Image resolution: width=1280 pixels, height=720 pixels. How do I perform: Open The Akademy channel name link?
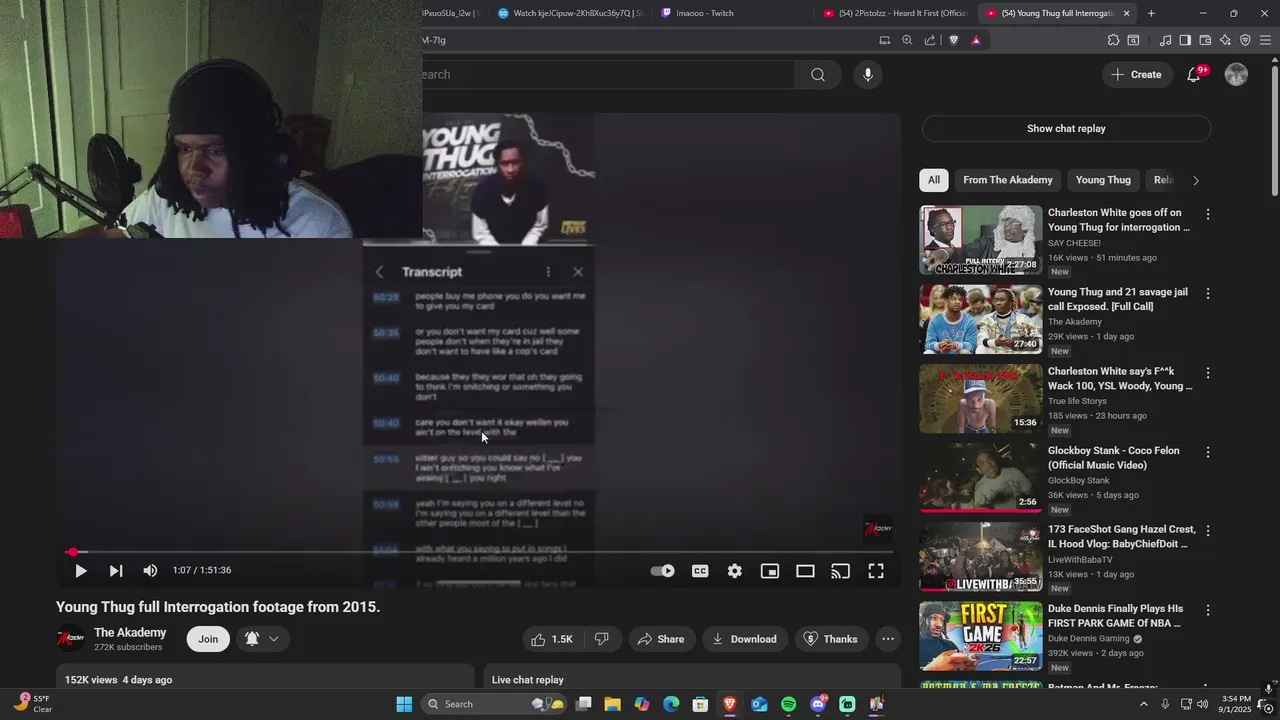pyautogui.click(x=130, y=632)
